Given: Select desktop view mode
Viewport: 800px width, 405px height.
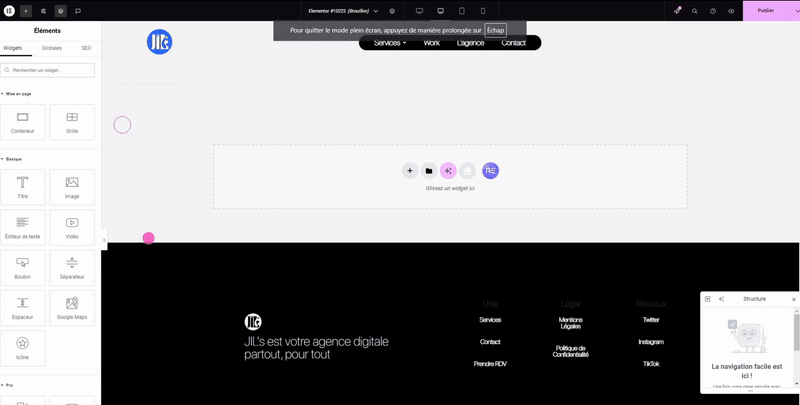Looking at the screenshot, I should pyautogui.click(x=419, y=11).
